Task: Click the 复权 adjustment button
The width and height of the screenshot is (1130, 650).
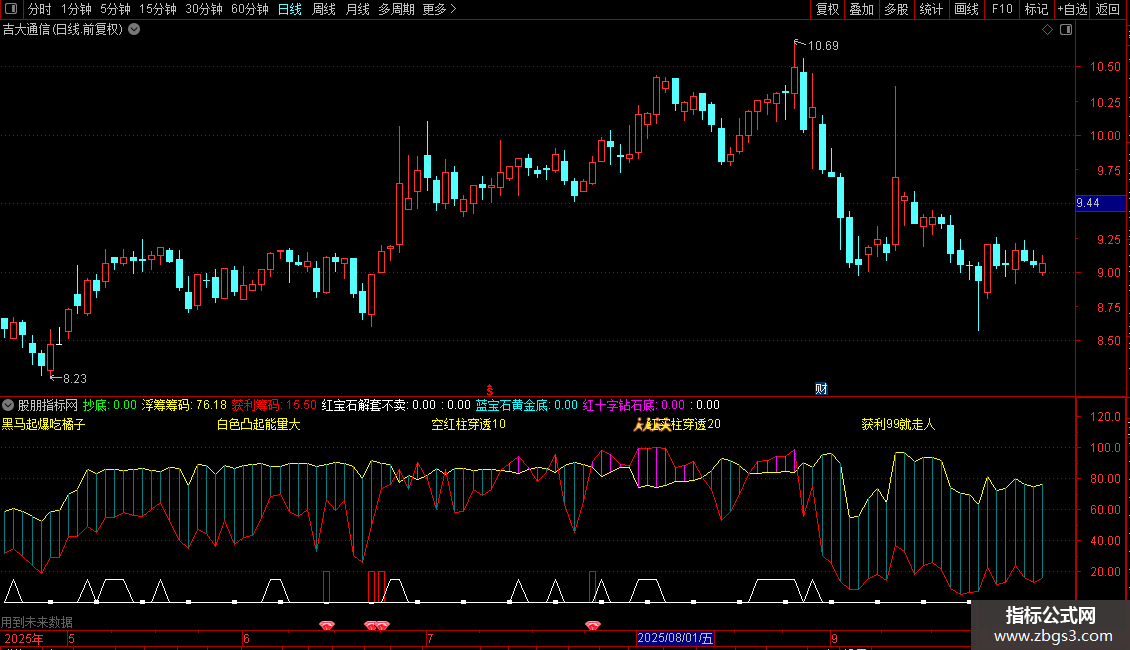Action: 827,9
